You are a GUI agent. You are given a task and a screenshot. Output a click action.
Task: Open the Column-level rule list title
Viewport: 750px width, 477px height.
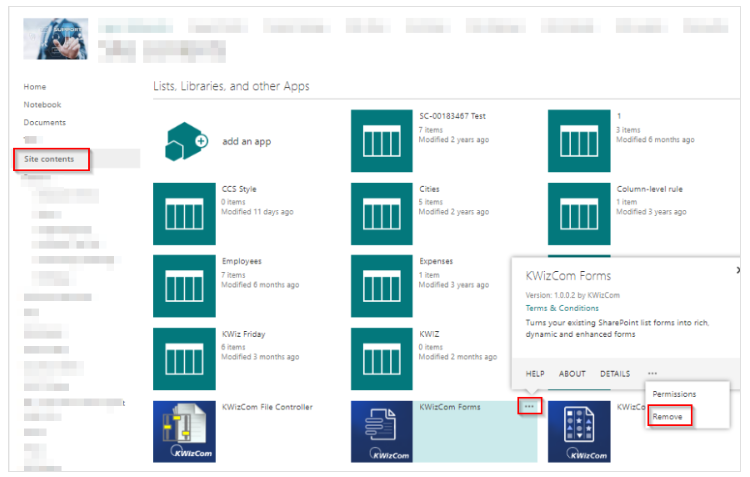click(x=650, y=189)
